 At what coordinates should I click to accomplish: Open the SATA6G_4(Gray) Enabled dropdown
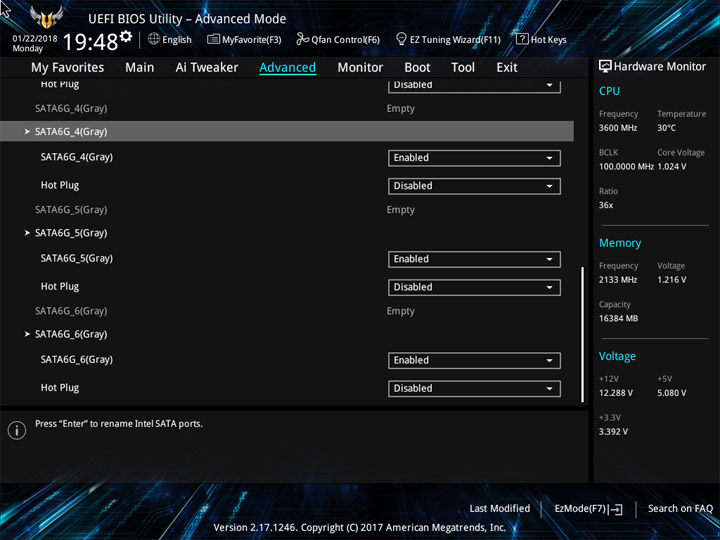point(474,158)
